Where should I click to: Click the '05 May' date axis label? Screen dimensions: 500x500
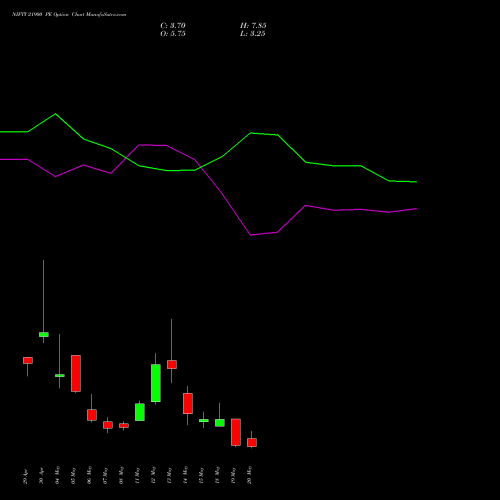[74, 475]
